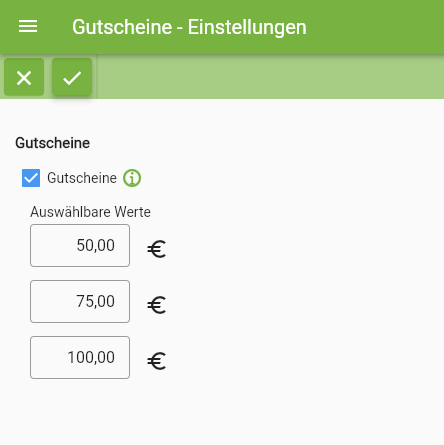The height and width of the screenshot is (445, 444).
Task: Click the blank area below the value fields
Action: 222,412
